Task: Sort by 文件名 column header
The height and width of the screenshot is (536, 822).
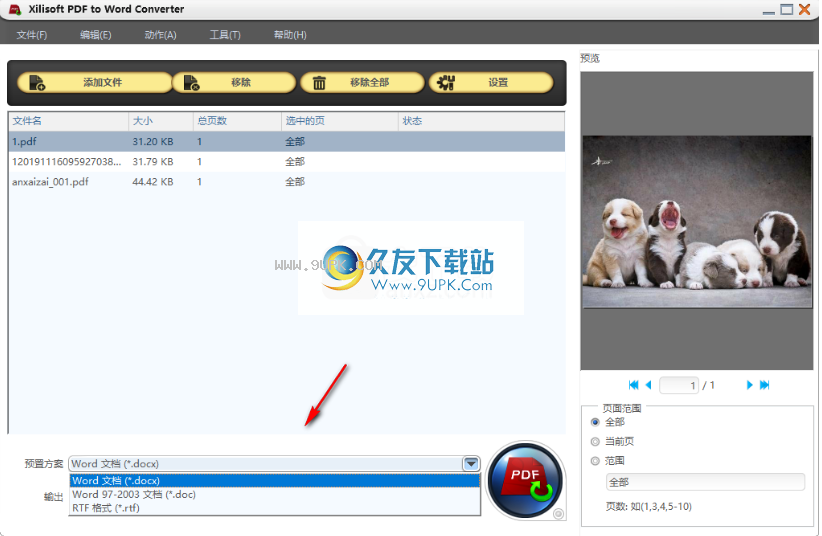Action: pyautogui.click(x=68, y=121)
